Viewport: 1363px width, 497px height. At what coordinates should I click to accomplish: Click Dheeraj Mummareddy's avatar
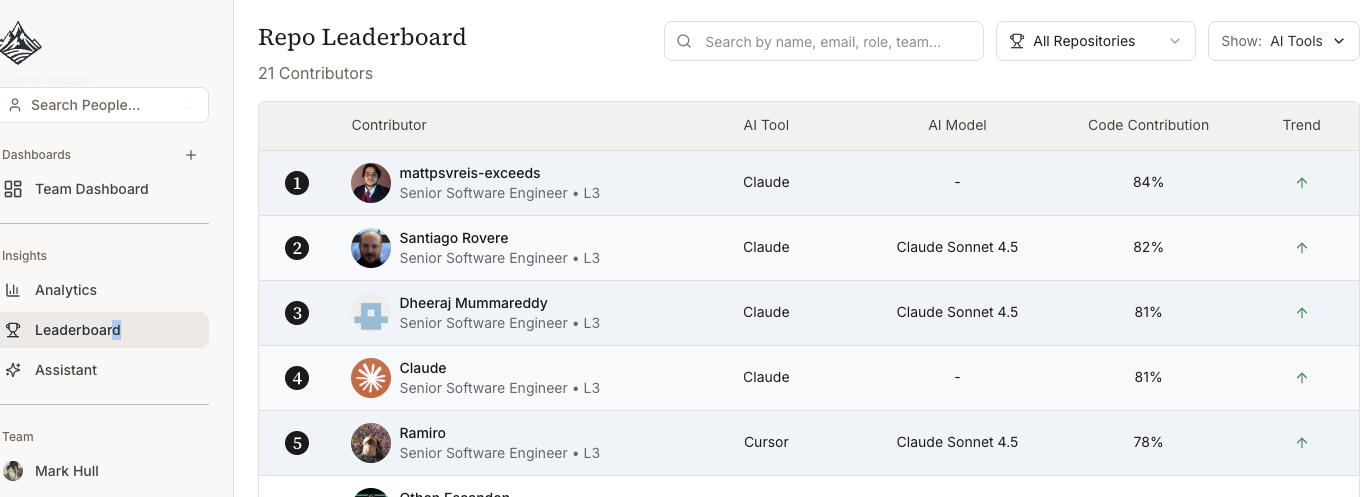click(x=371, y=313)
